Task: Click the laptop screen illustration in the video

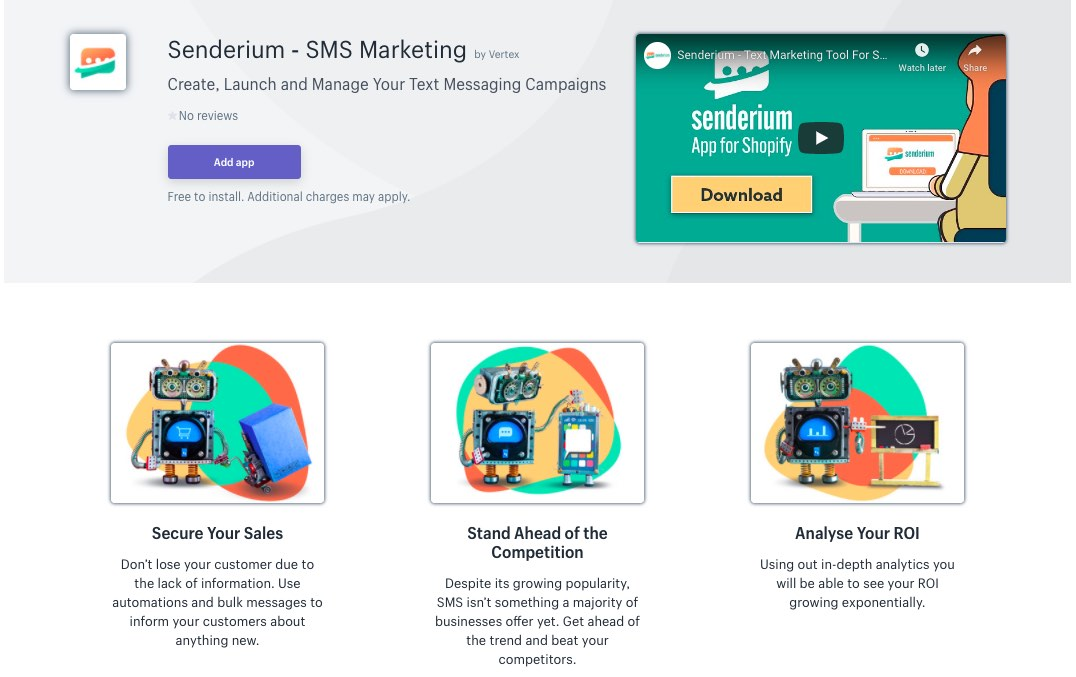Action: pyautogui.click(x=910, y=159)
